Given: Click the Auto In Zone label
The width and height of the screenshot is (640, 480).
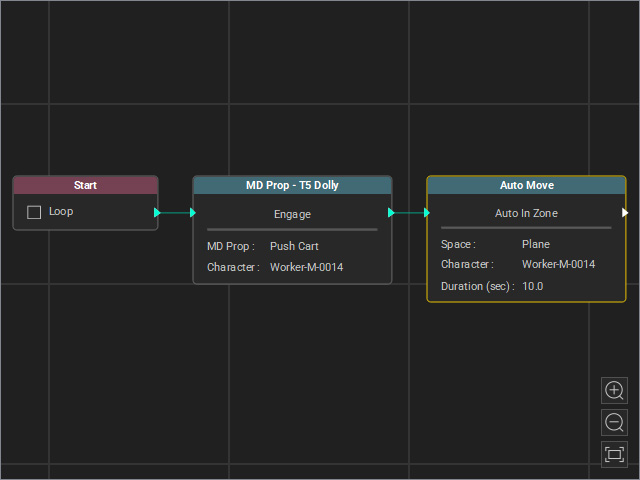Looking at the screenshot, I should pyautogui.click(x=526, y=213).
